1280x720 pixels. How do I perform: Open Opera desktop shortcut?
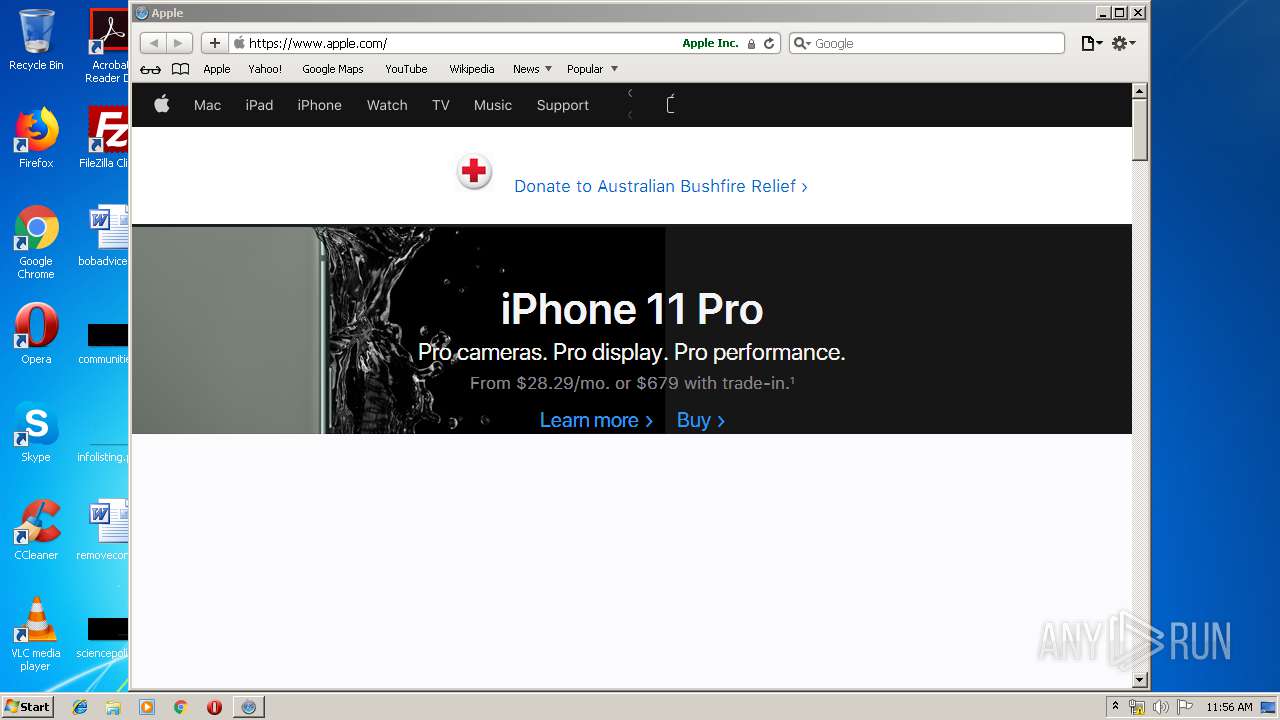click(36, 333)
